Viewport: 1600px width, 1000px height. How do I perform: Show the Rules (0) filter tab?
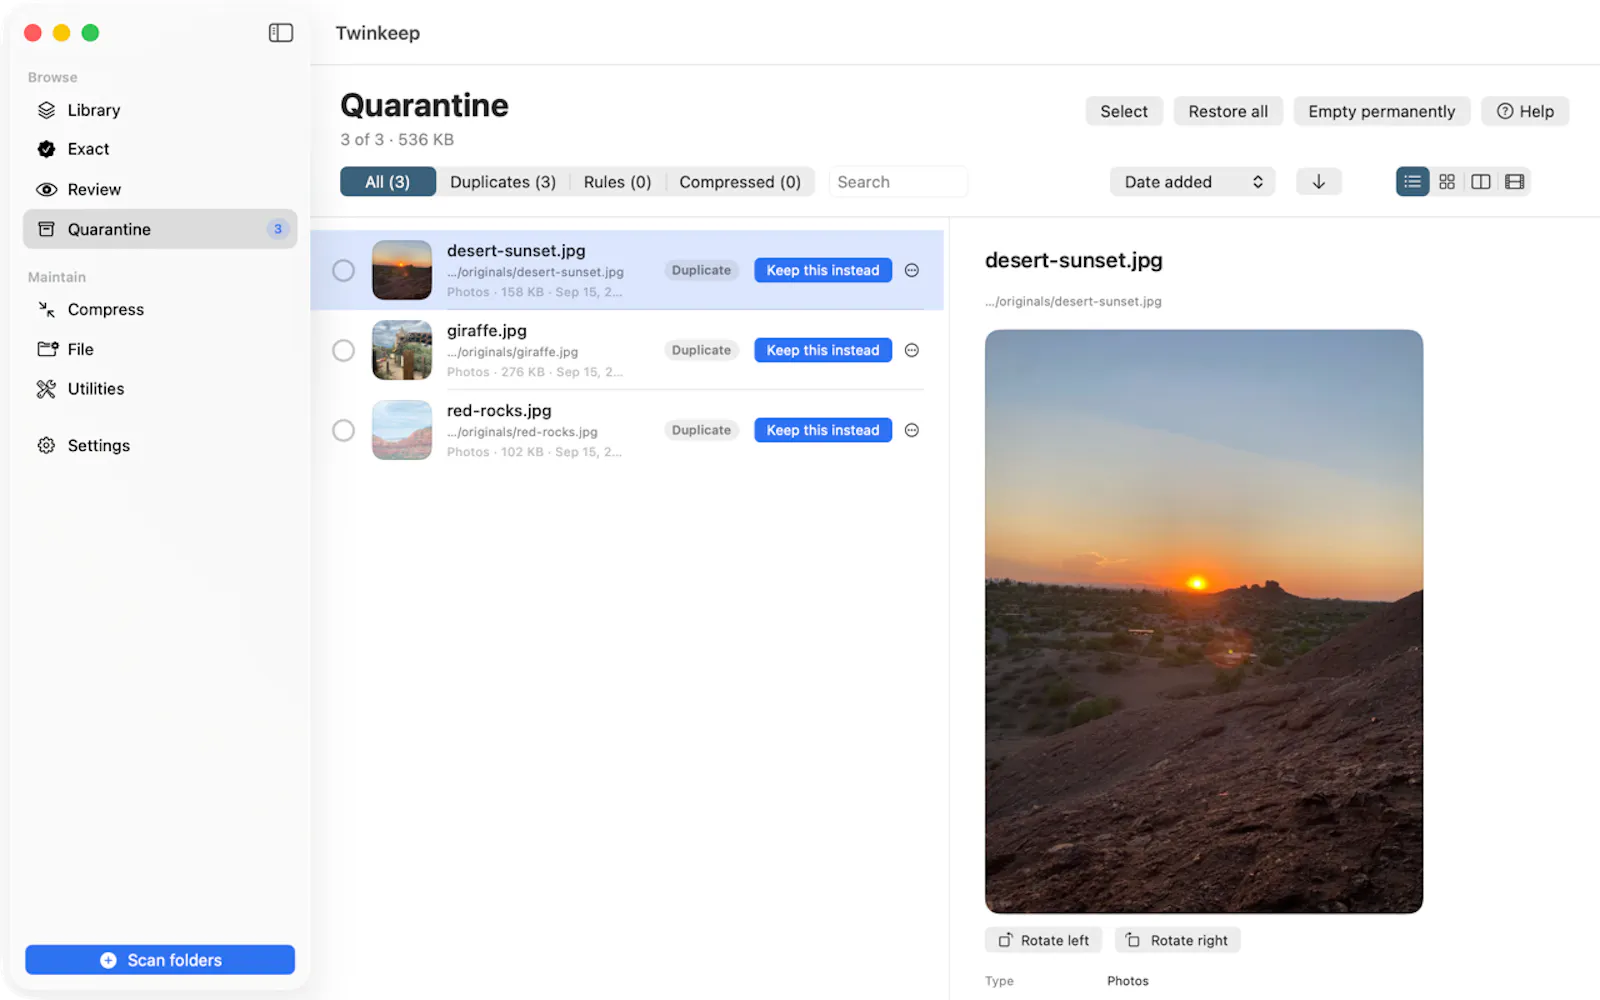coord(617,181)
